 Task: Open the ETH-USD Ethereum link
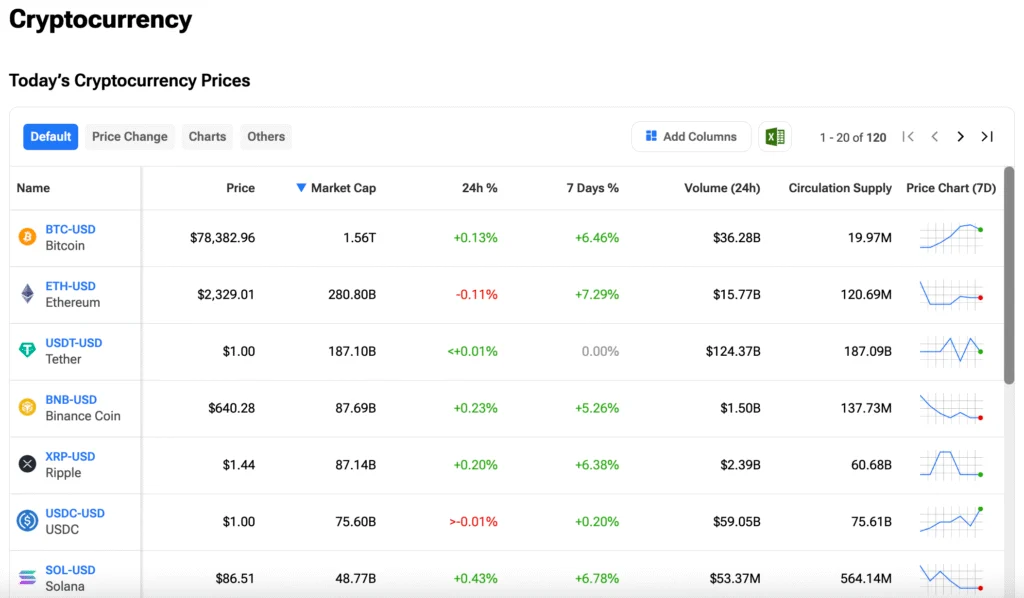(x=70, y=286)
